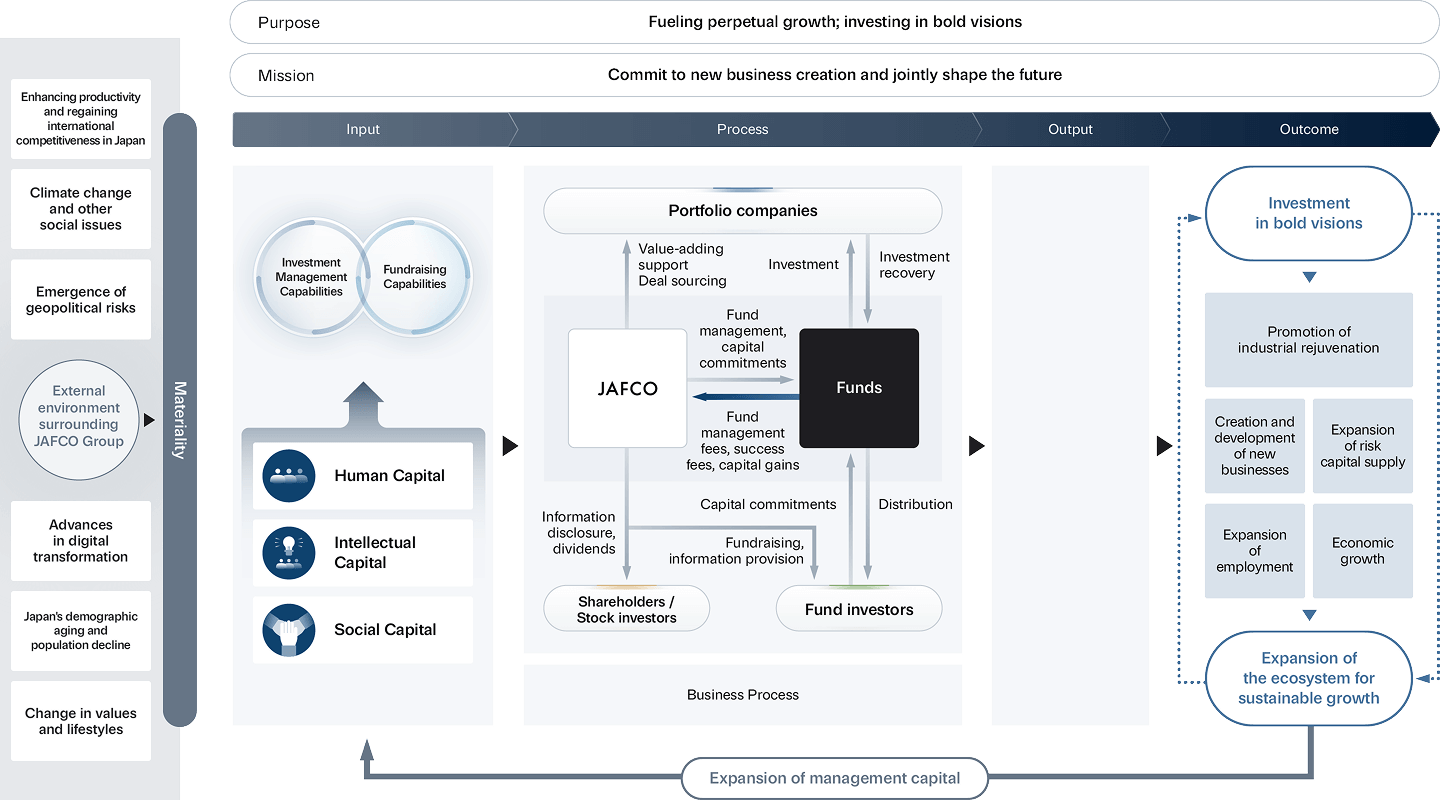
Task: Select the Shareholders / Stock investors box
Action: coord(626,609)
